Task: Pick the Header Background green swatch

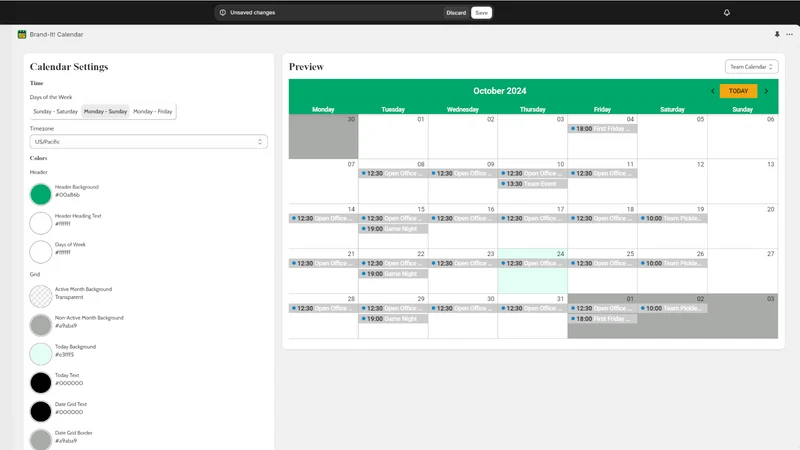Action: (x=40, y=194)
